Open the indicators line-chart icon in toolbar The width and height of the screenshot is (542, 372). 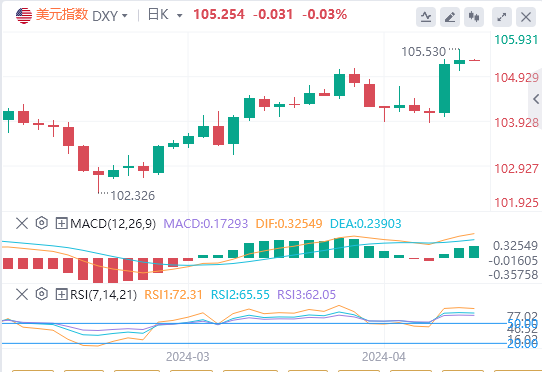426,17
